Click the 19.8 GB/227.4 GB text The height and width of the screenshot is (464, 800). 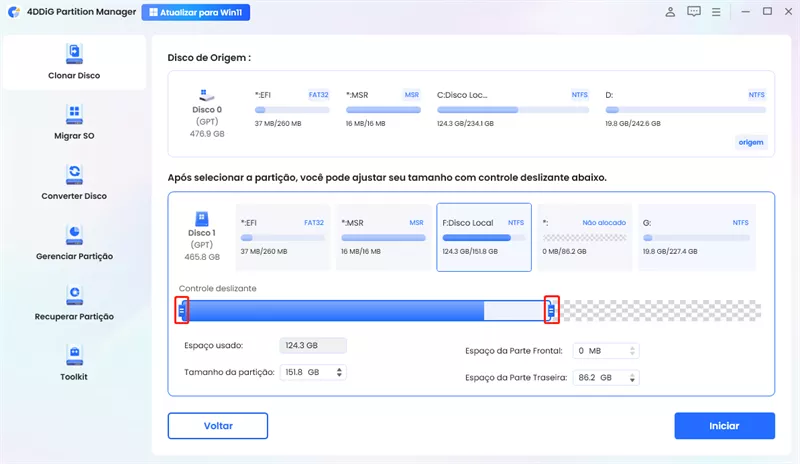[x=670, y=252]
